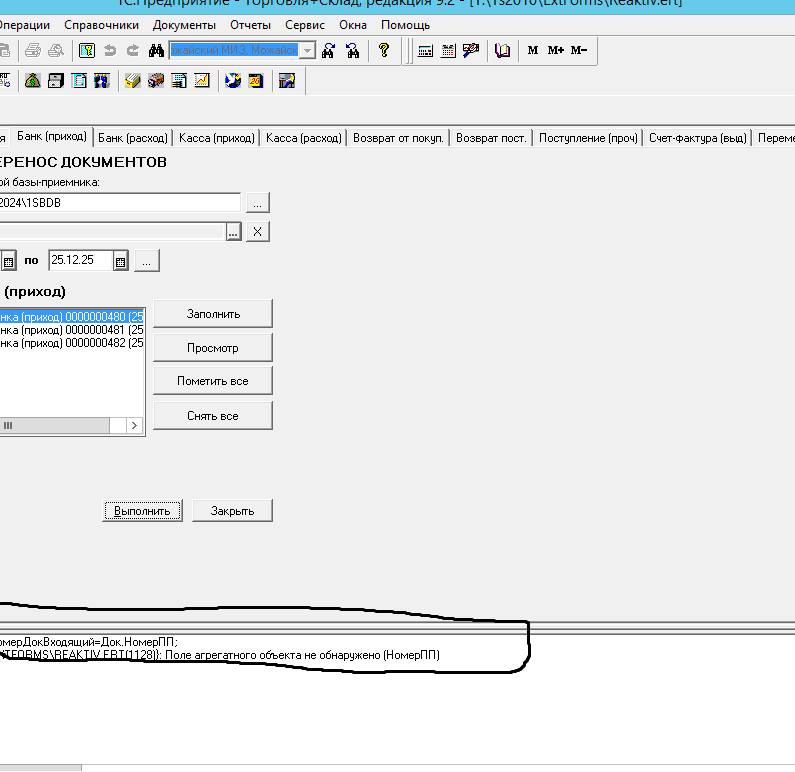Open the Справочники menu
The image size is (795, 772).
pyautogui.click(x=101, y=25)
